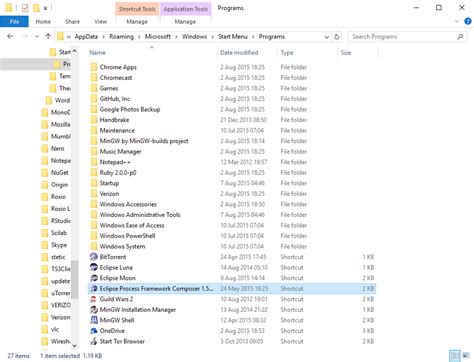This screenshot has width=474, height=362.
Task: Switch to details view layout icon
Action: click(455, 356)
